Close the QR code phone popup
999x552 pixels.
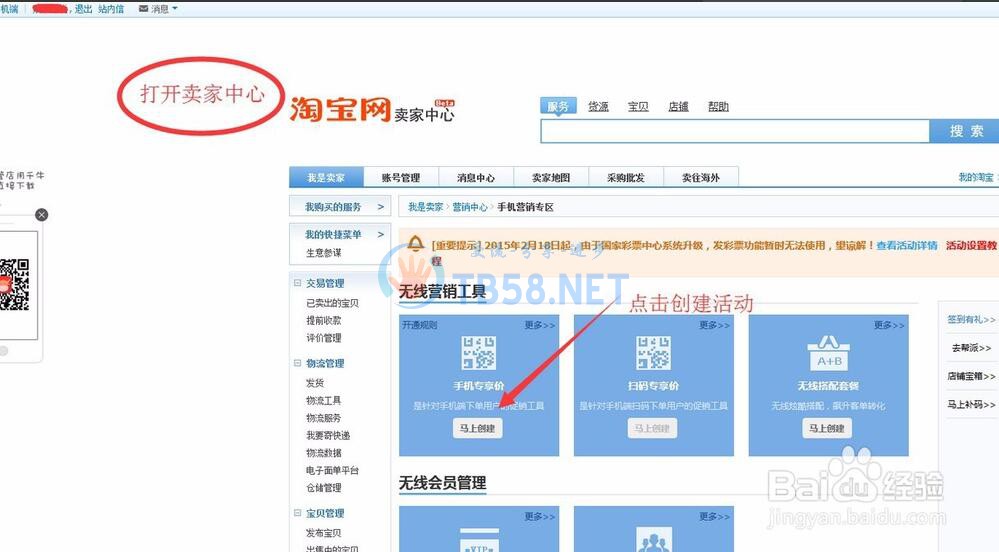click(41, 215)
